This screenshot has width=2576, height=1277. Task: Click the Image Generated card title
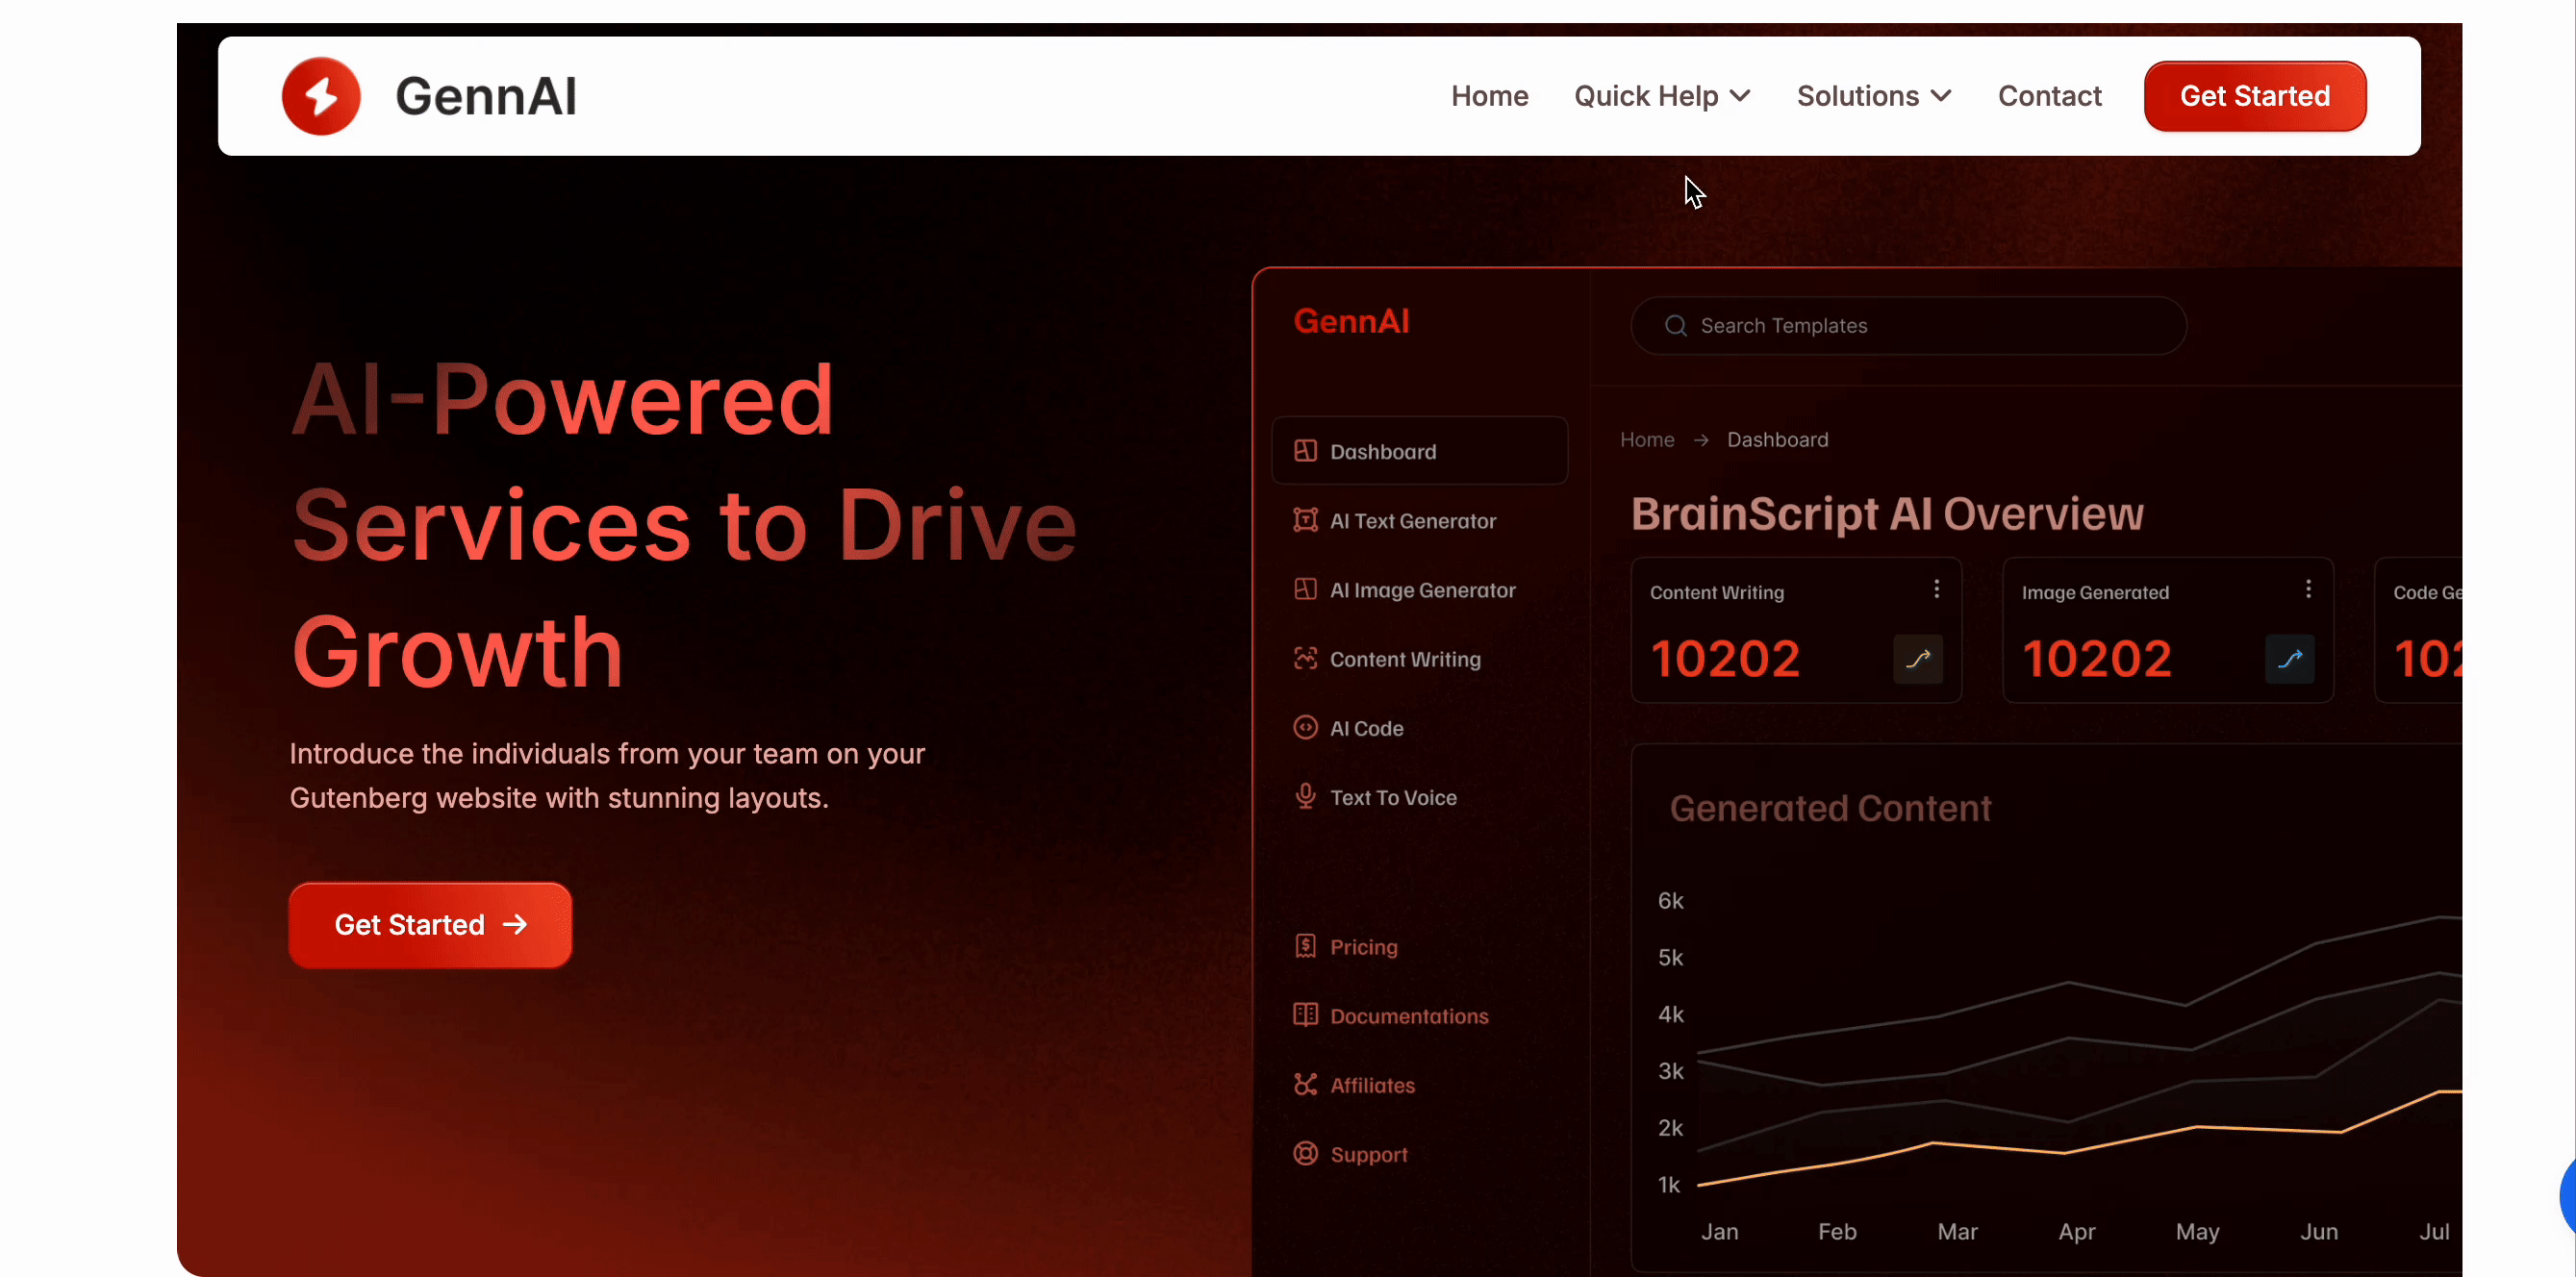[2095, 592]
